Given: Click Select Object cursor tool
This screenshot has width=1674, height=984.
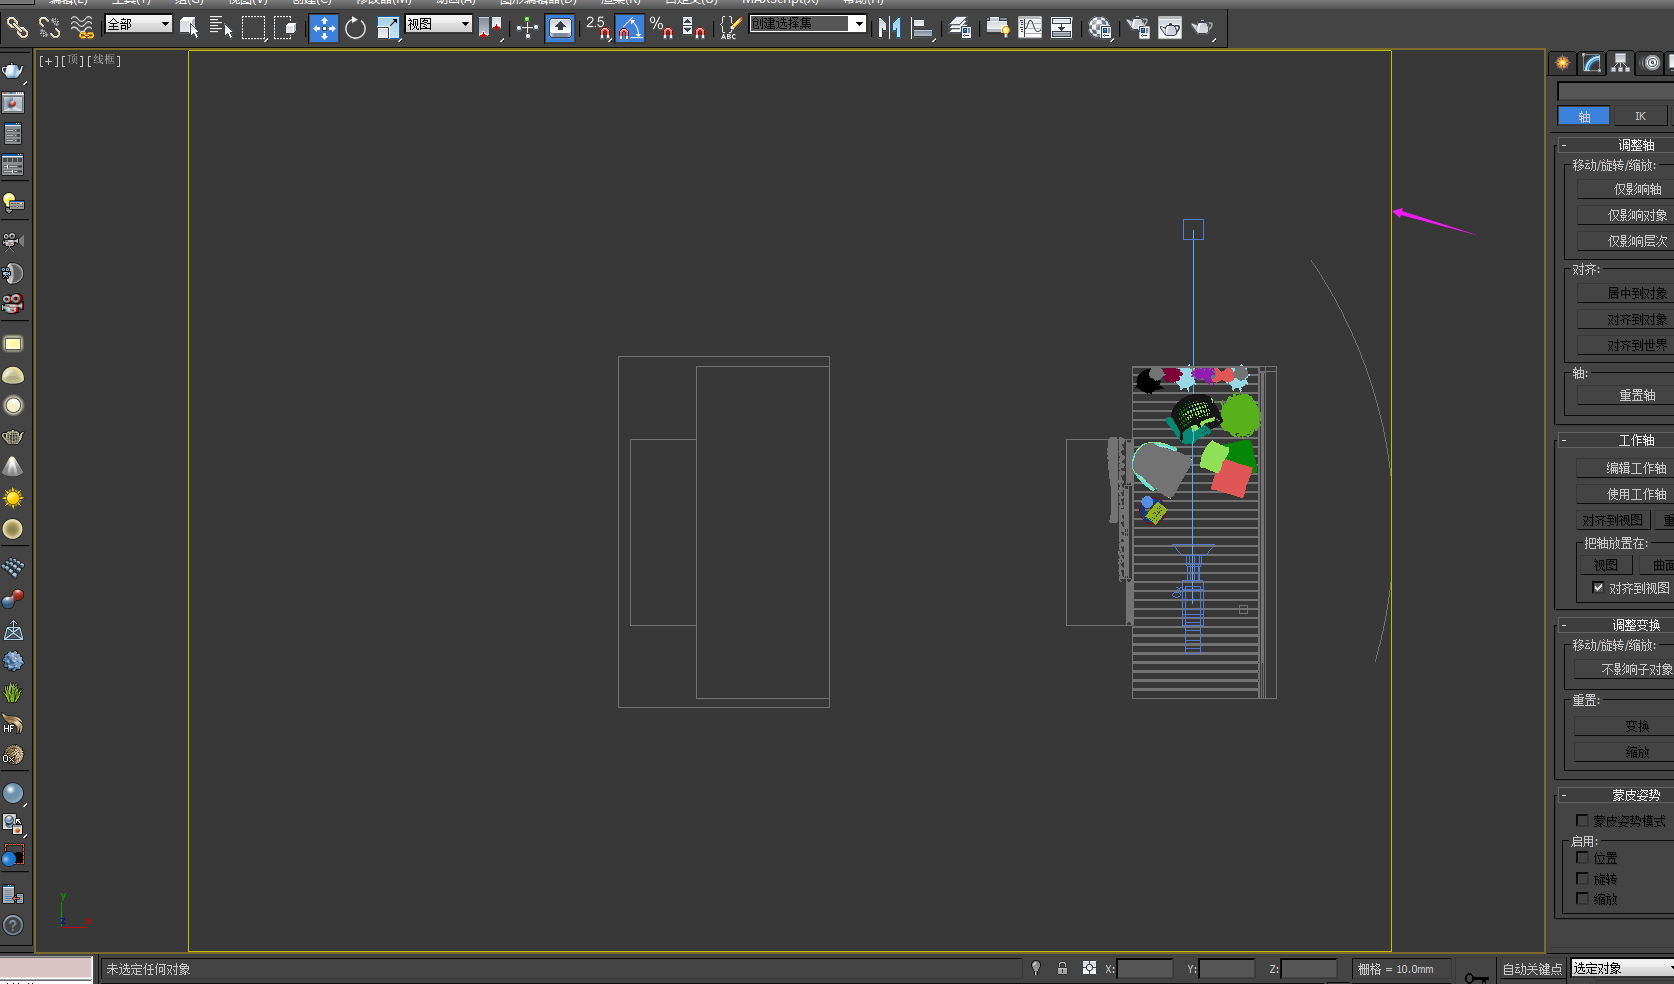Looking at the screenshot, I should click(x=189, y=27).
